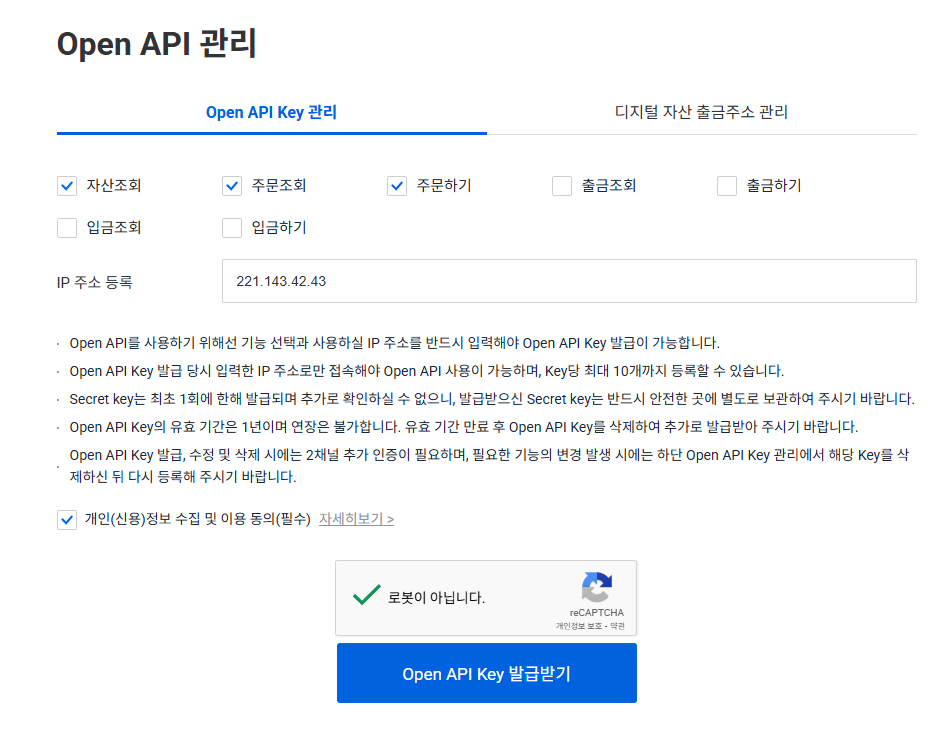Enable the 출금조회 checkbox
This screenshot has height=732, width=937.
(x=561, y=186)
